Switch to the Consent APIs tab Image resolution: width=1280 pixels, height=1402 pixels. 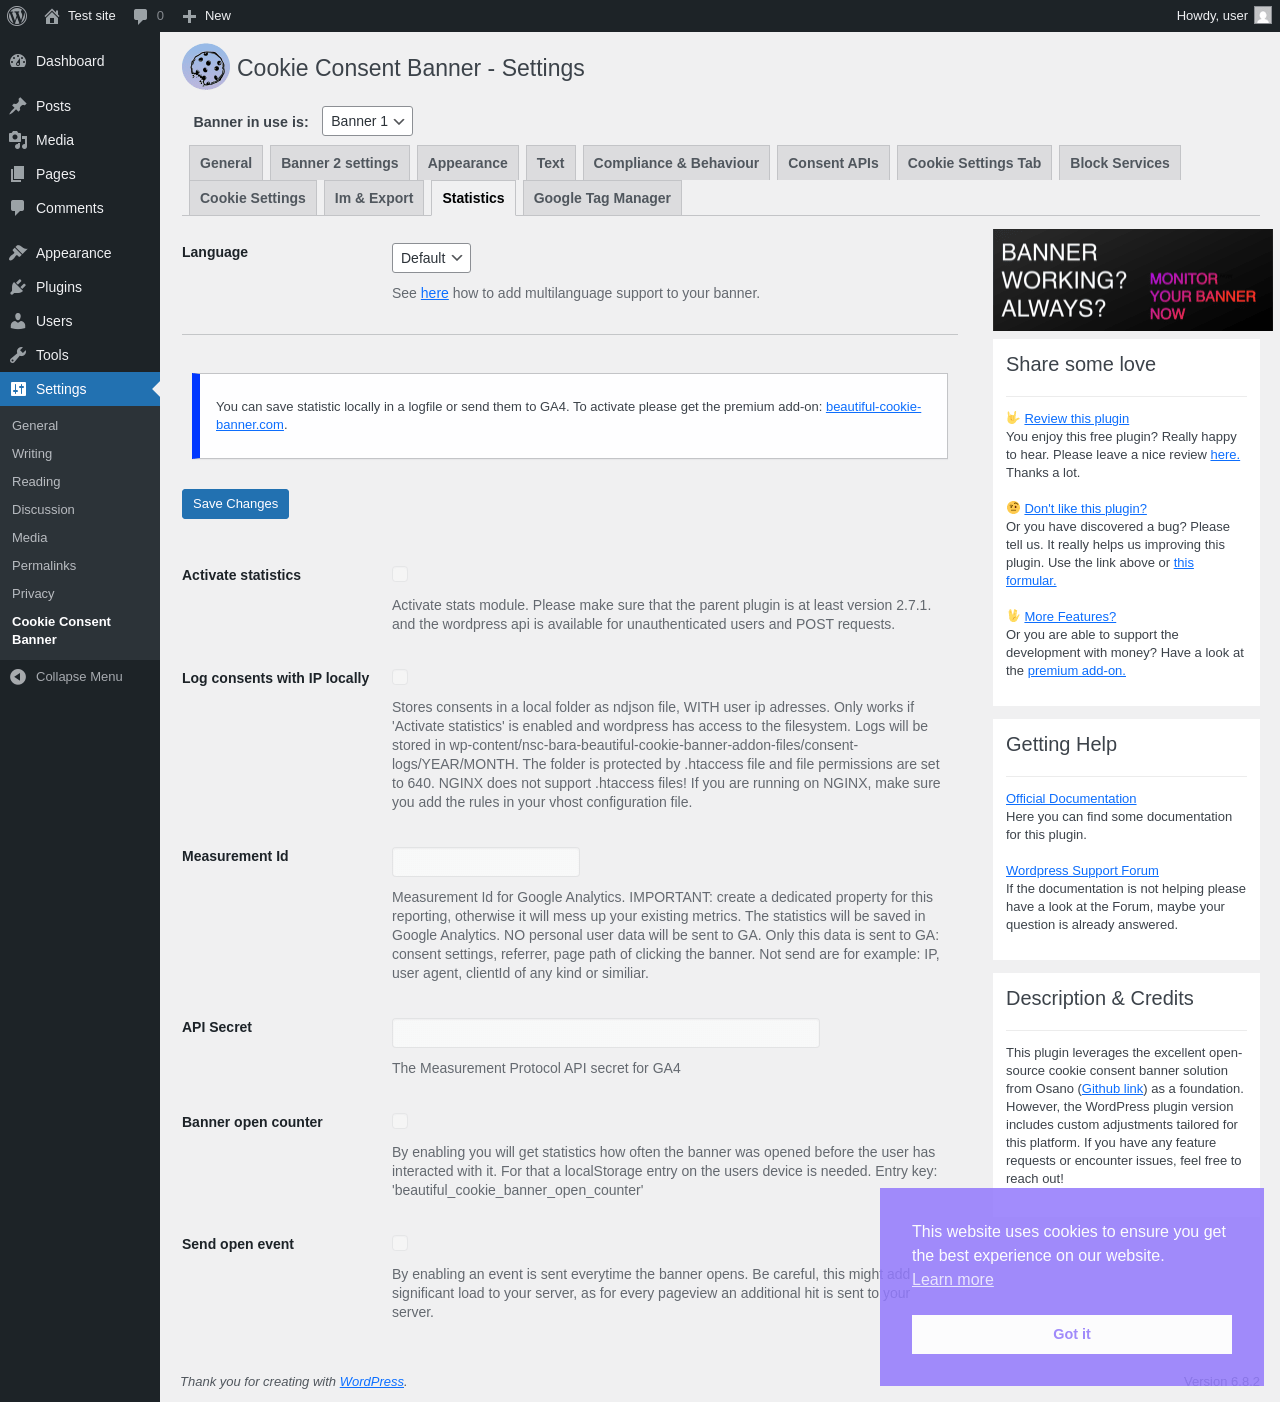coord(833,163)
